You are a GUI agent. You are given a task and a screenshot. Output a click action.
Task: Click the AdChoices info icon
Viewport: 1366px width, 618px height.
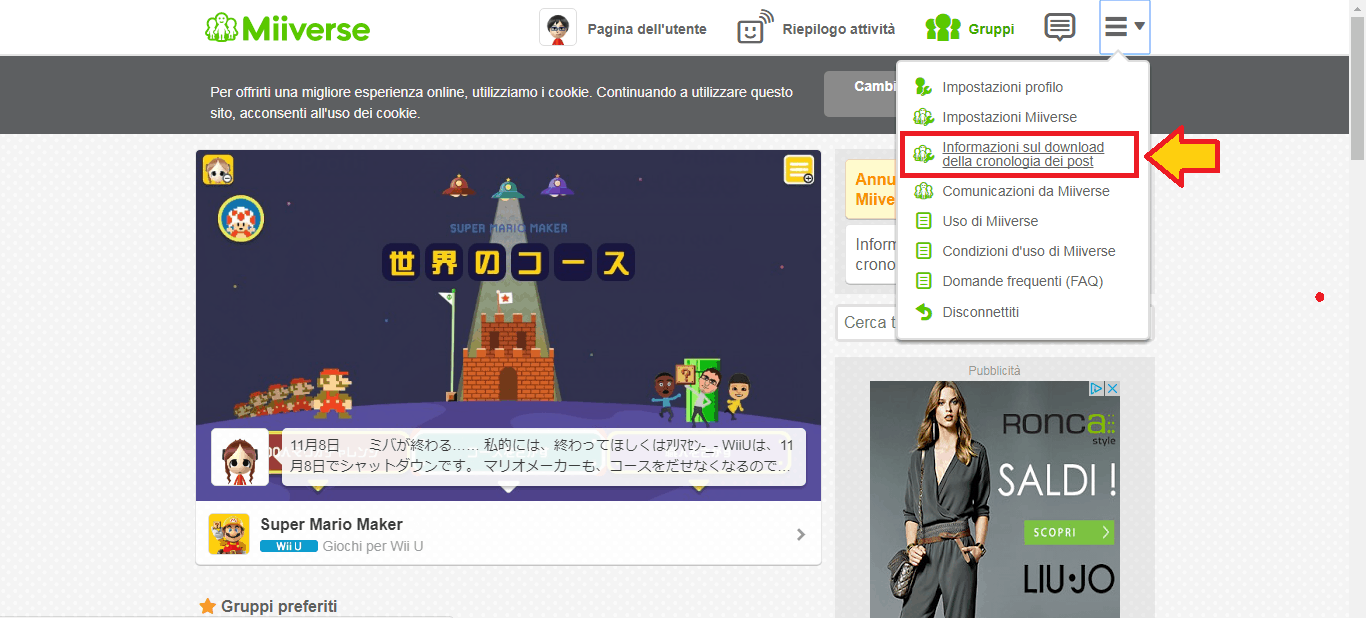[x=1097, y=388]
